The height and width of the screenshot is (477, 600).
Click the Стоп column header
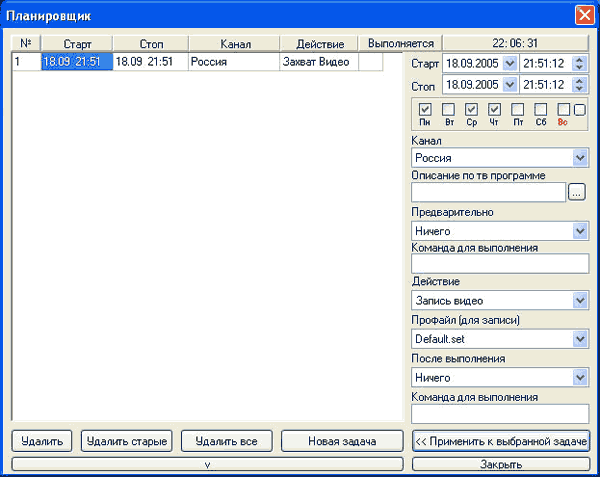pos(151,43)
